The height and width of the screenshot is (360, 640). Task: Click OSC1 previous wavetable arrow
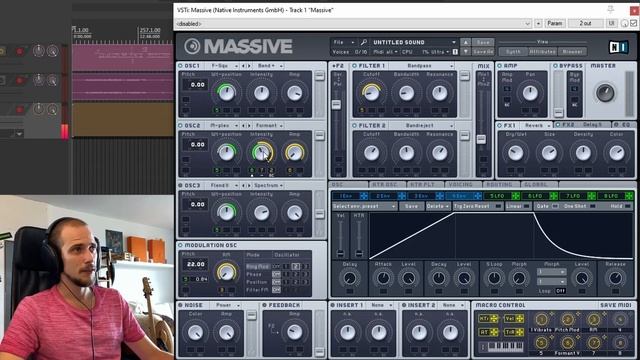pyautogui.click(x=243, y=66)
